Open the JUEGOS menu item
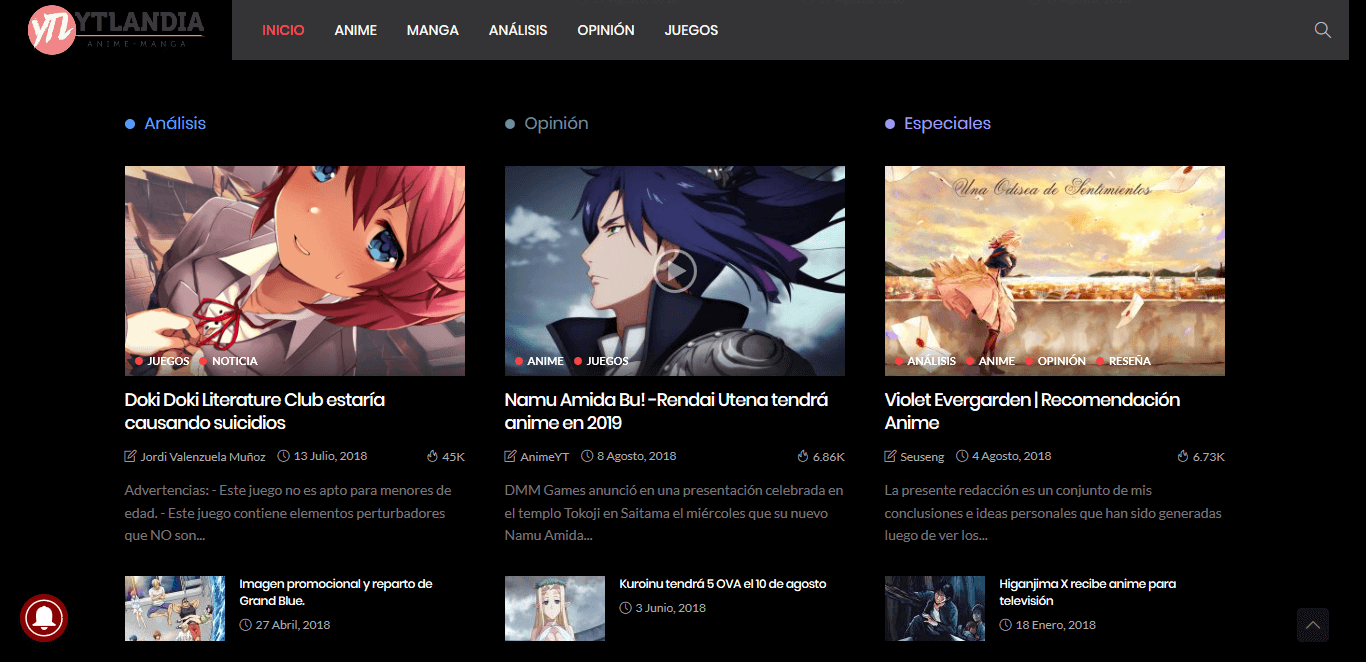The height and width of the screenshot is (662, 1366). point(692,30)
